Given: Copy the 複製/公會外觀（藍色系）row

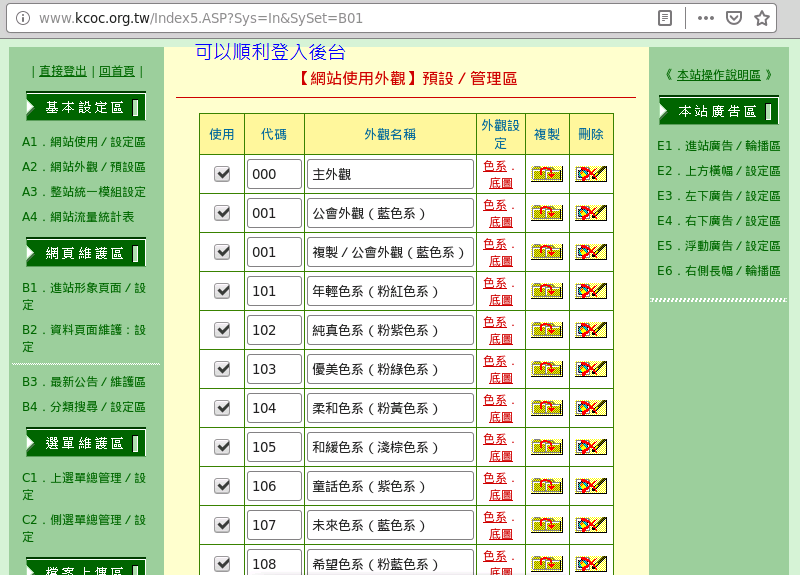Looking at the screenshot, I should pyautogui.click(x=546, y=252).
